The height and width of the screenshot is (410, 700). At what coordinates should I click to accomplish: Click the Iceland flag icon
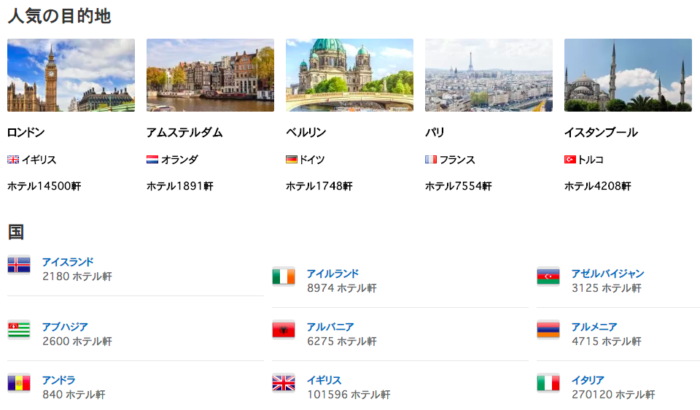click(19, 266)
